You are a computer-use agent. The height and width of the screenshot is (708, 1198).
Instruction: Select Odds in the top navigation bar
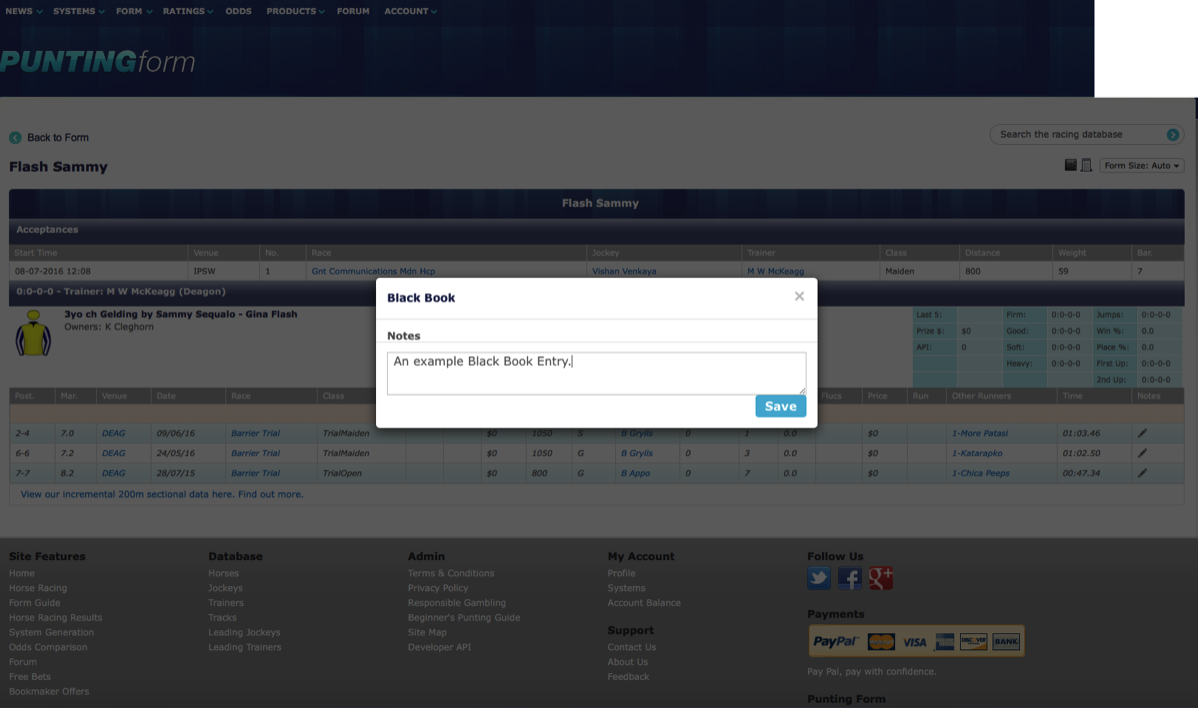pos(238,11)
